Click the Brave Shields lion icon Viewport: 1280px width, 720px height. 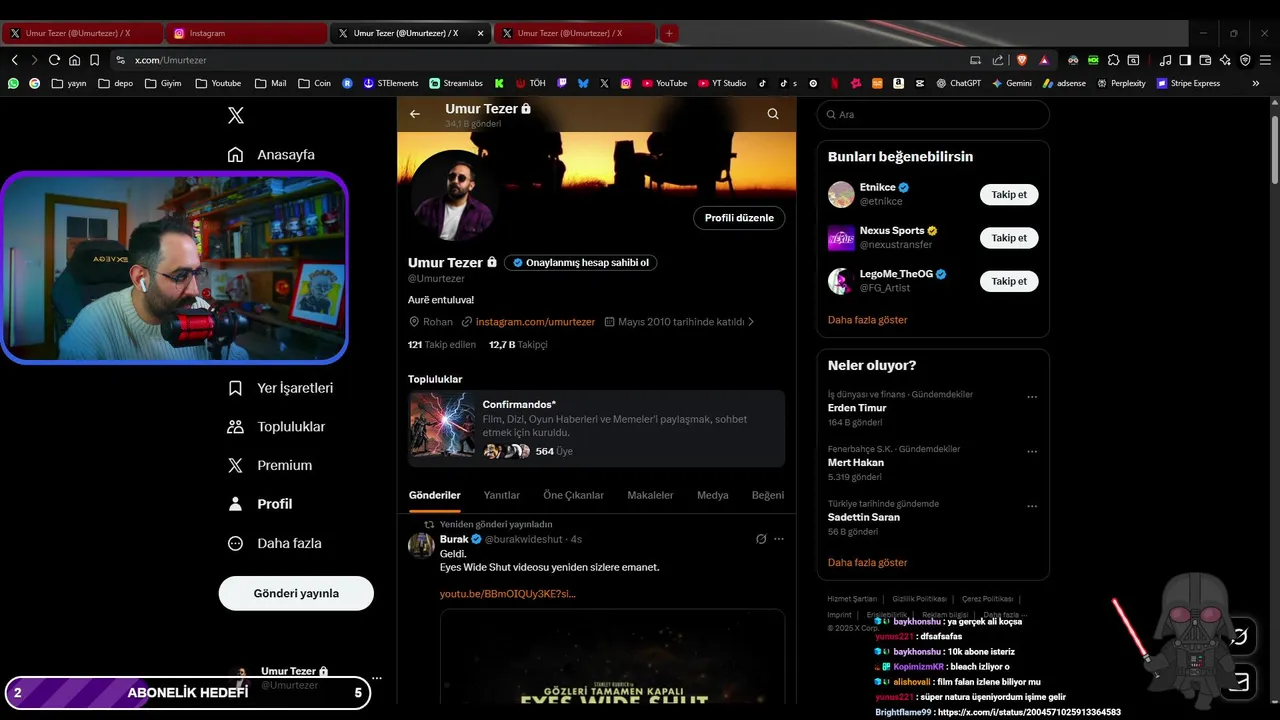point(1022,60)
